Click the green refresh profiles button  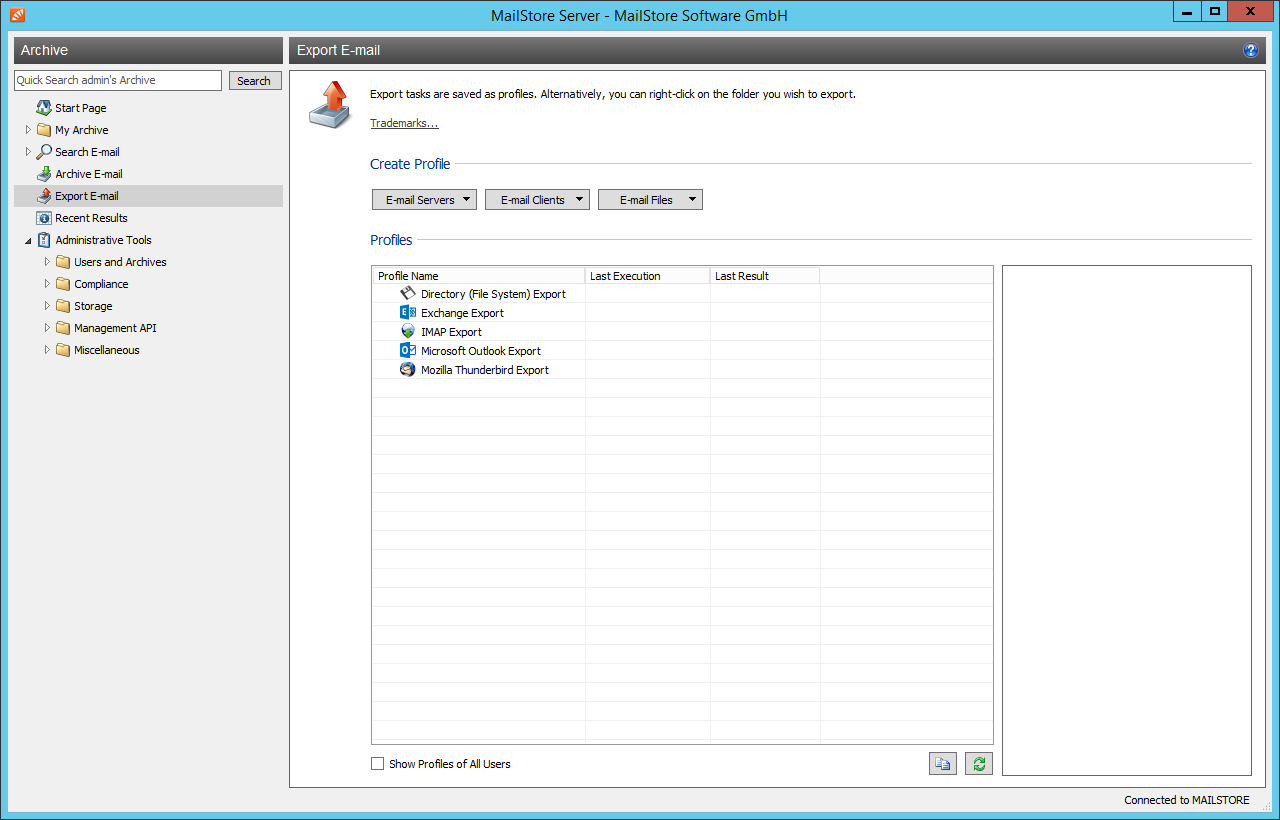click(x=979, y=764)
